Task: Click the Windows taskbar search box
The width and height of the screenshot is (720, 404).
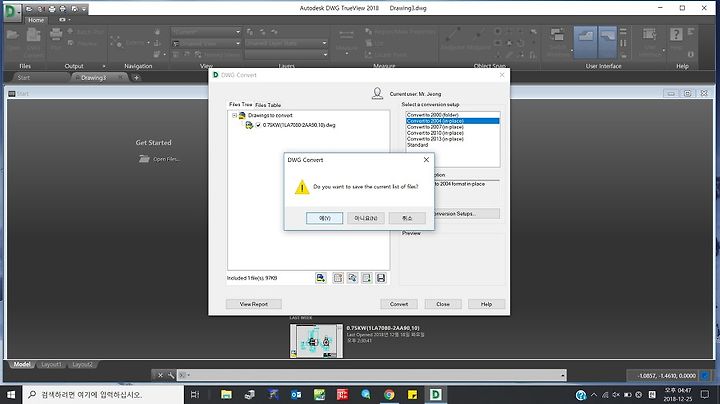Action: point(103,394)
